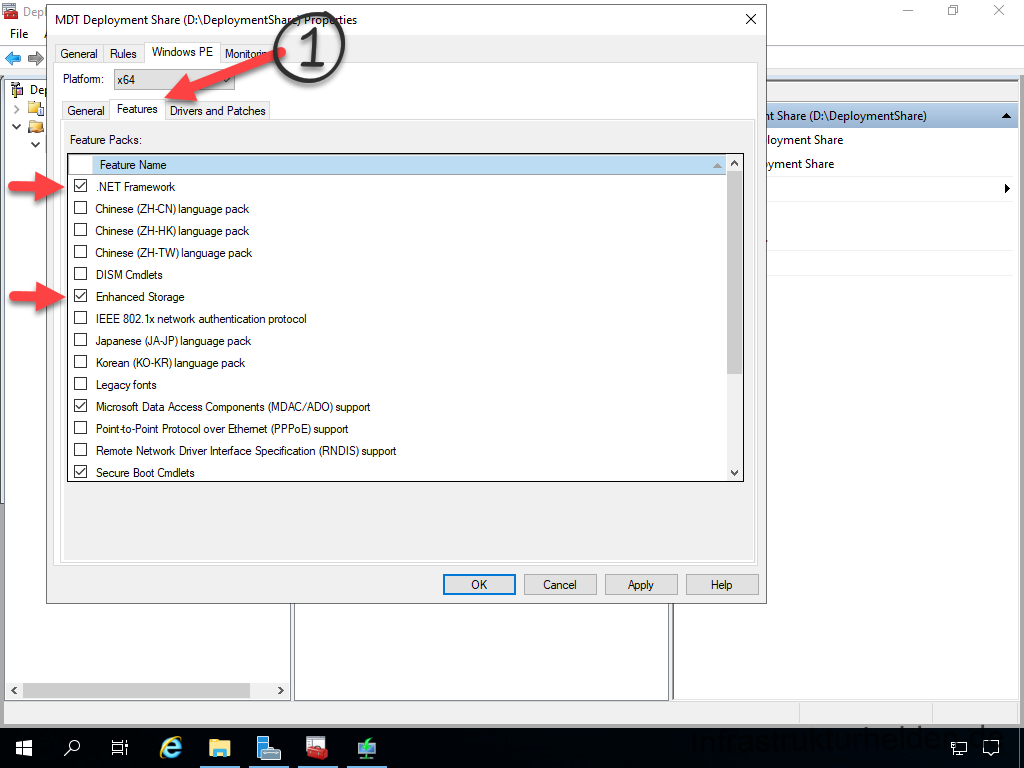
Task: Uncheck the Secure Boot Cmdlets feature
Action: point(80,472)
